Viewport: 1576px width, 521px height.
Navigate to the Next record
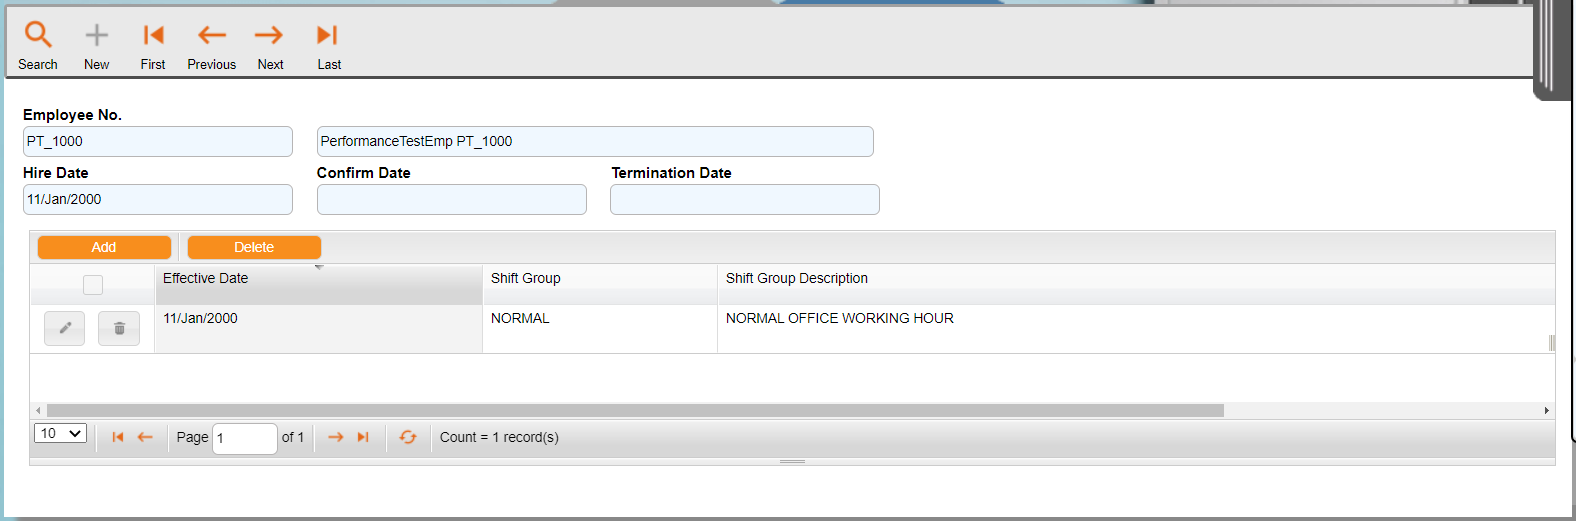pos(269,35)
